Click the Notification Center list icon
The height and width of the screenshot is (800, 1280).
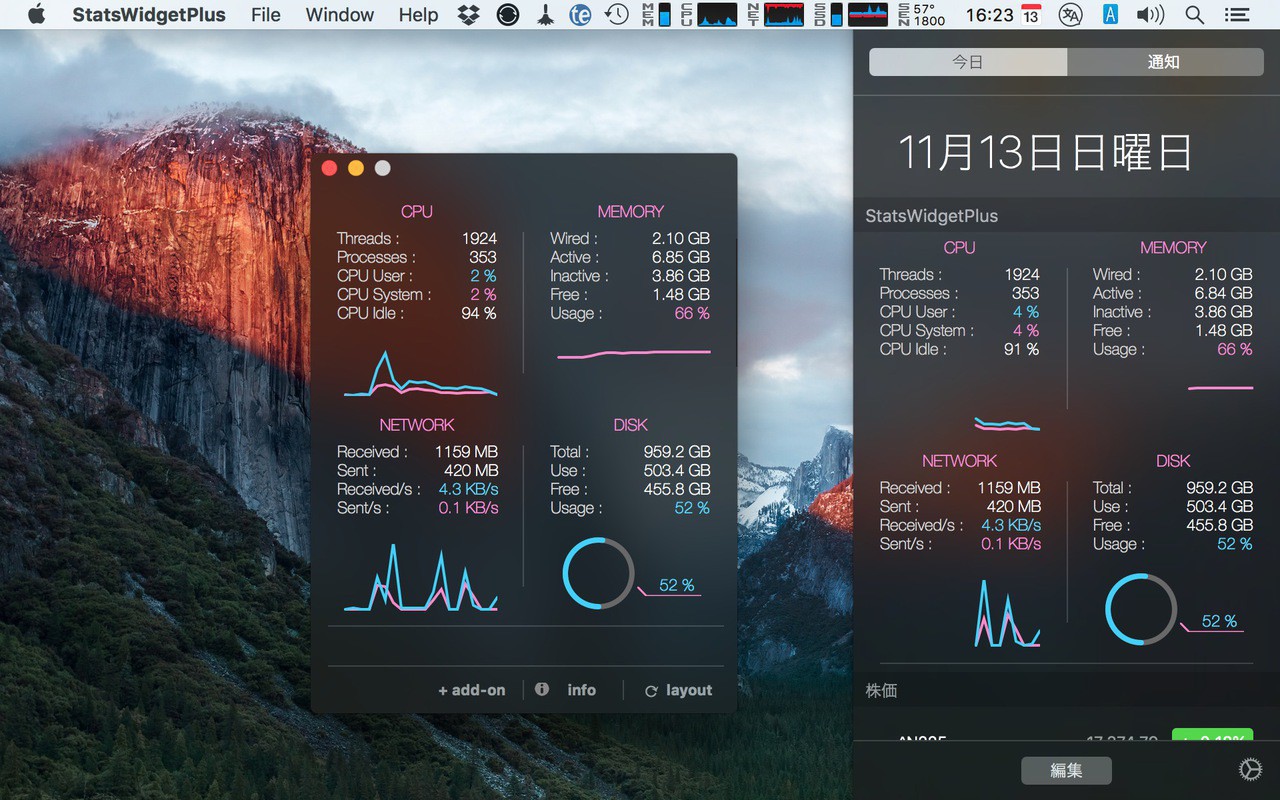click(1237, 15)
